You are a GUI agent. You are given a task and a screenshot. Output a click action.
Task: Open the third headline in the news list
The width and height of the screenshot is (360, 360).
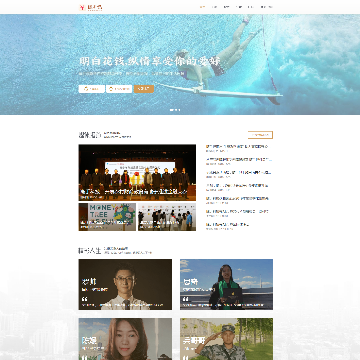pyautogui.click(x=238, y=172)
